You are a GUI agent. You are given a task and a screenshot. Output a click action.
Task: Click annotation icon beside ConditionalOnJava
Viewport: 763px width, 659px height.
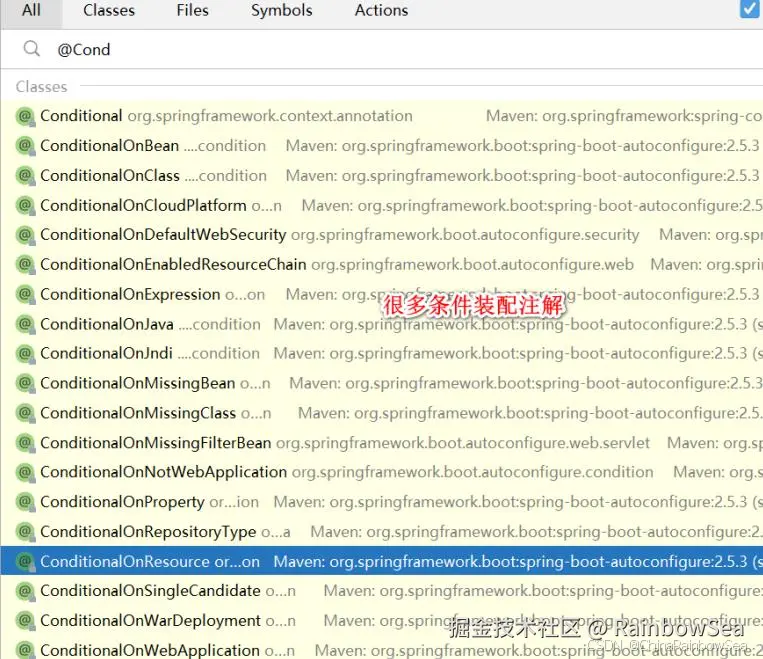(25, 324)
